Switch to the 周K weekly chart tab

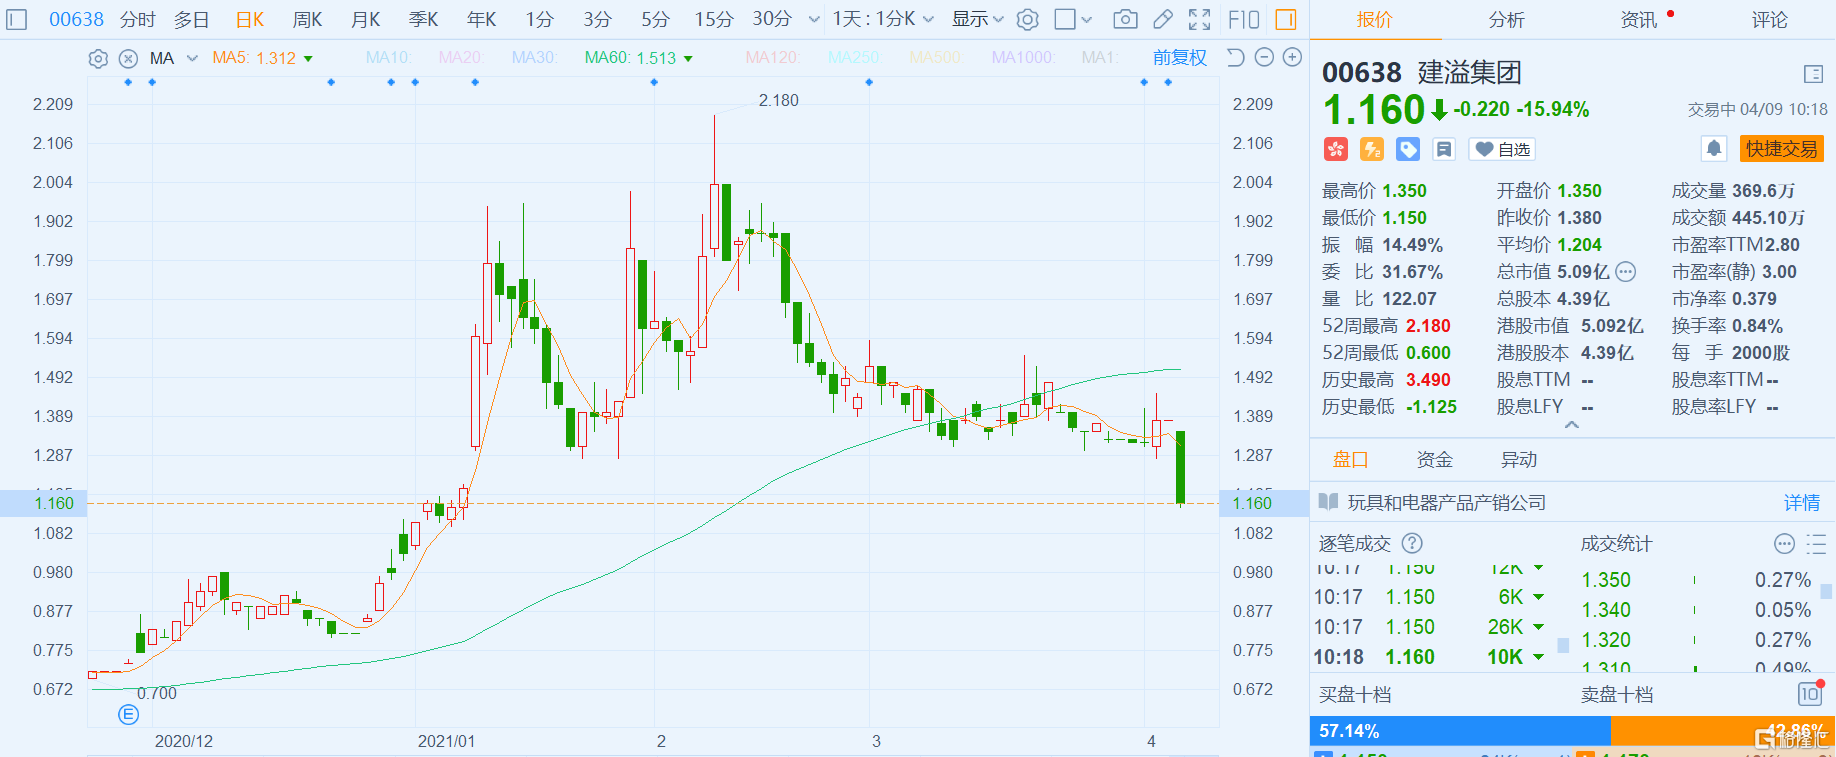point(307,19)
